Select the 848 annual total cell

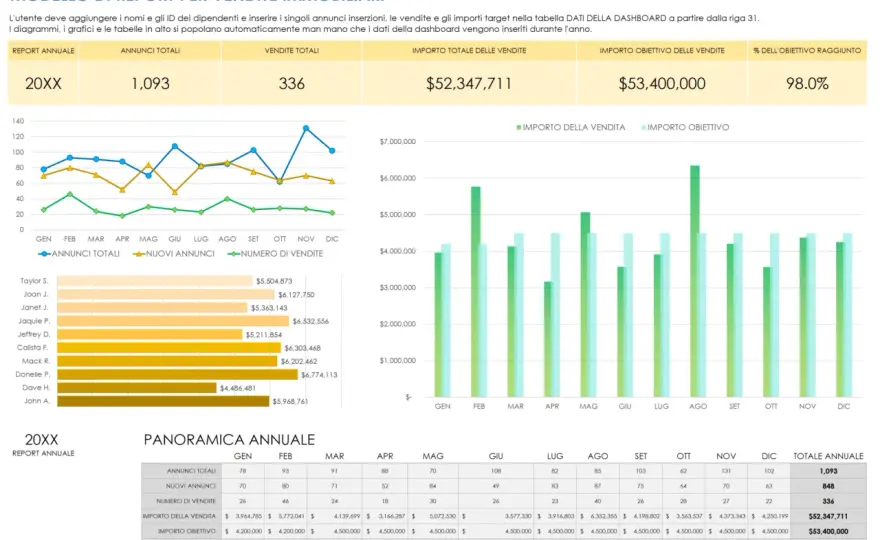[828, 486]
